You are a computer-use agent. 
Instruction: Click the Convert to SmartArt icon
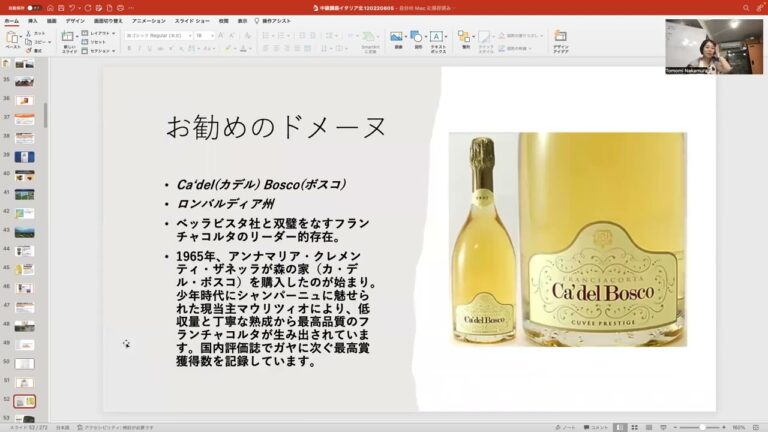point(370,37)
